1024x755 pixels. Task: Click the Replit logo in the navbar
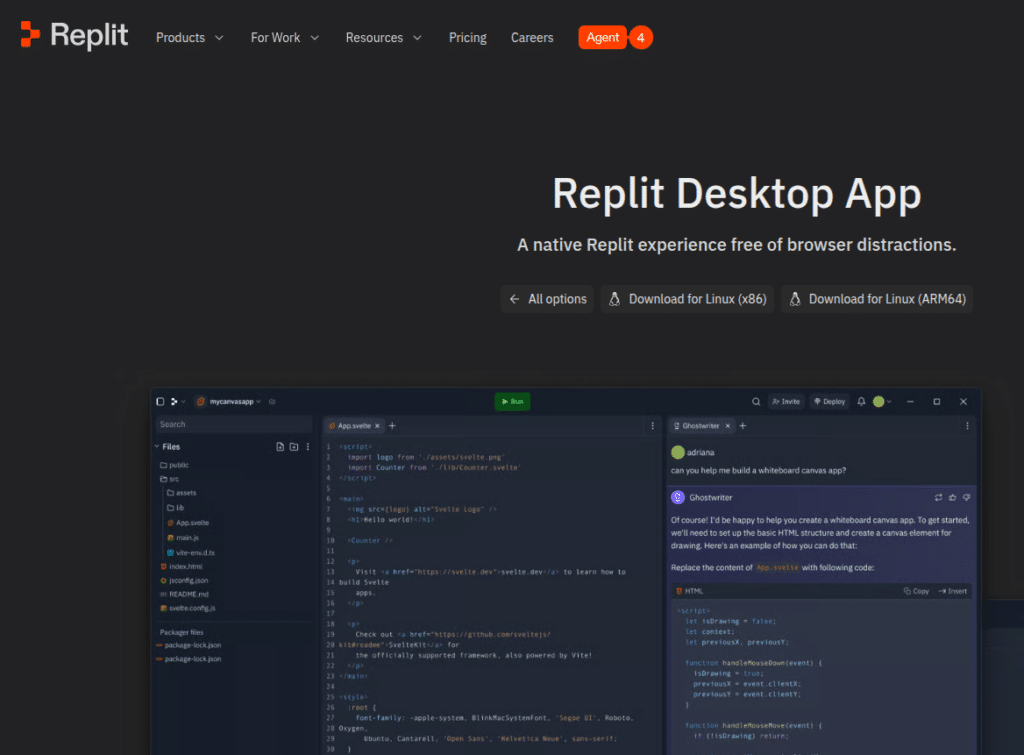pos(73,35)
